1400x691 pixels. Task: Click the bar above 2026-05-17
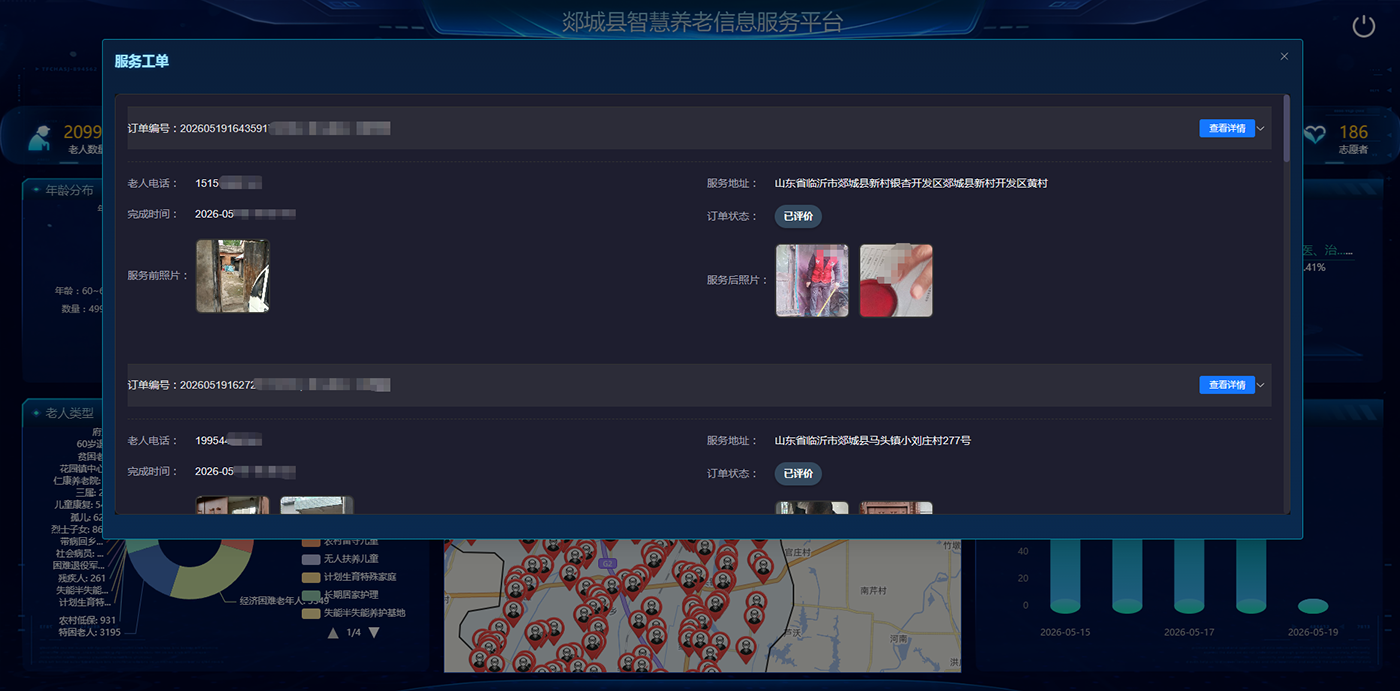click(x=1189, y=575)
